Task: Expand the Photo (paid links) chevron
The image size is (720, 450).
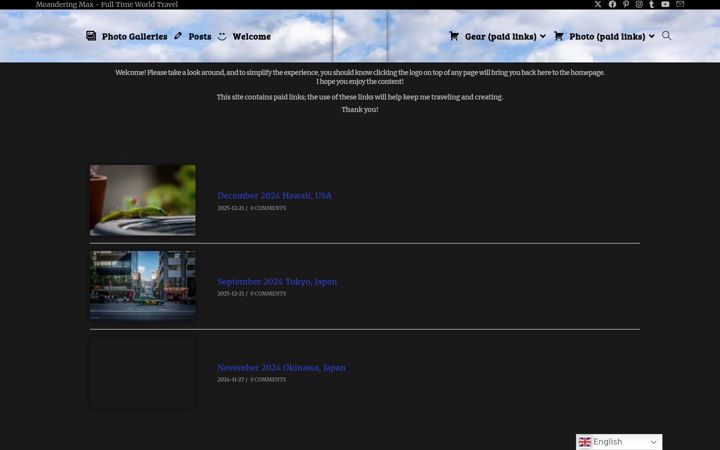Action: (x=652, y=36)
